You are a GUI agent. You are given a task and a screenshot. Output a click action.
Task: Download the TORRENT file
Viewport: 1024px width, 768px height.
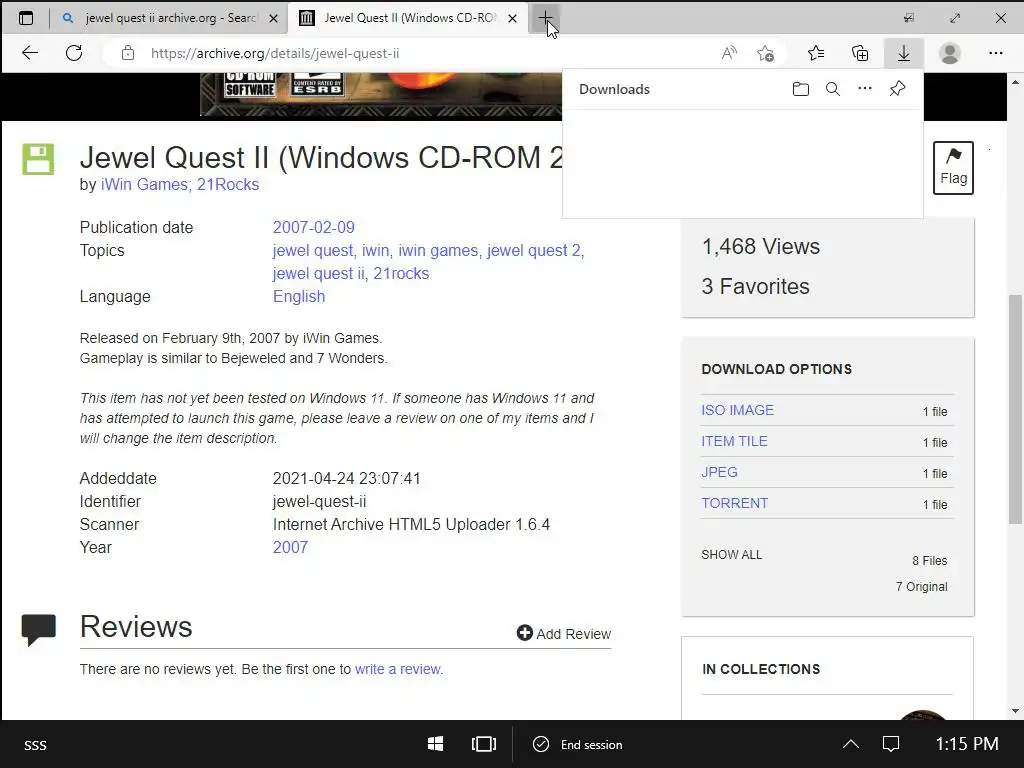coord(734,504)
